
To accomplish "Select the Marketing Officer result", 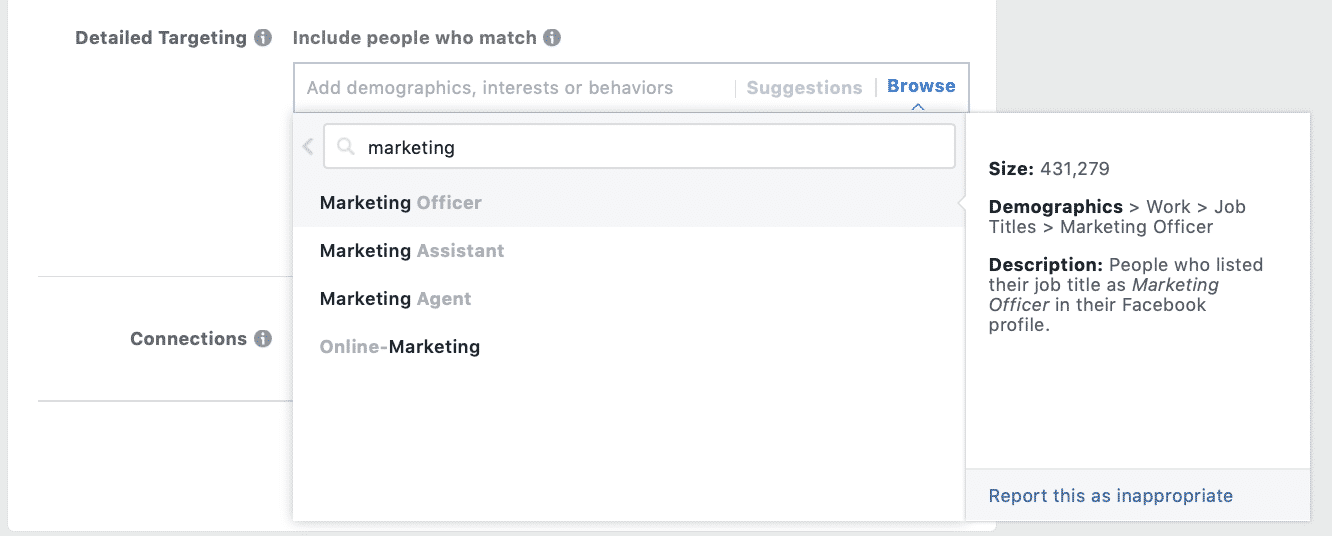I will 629,203.
